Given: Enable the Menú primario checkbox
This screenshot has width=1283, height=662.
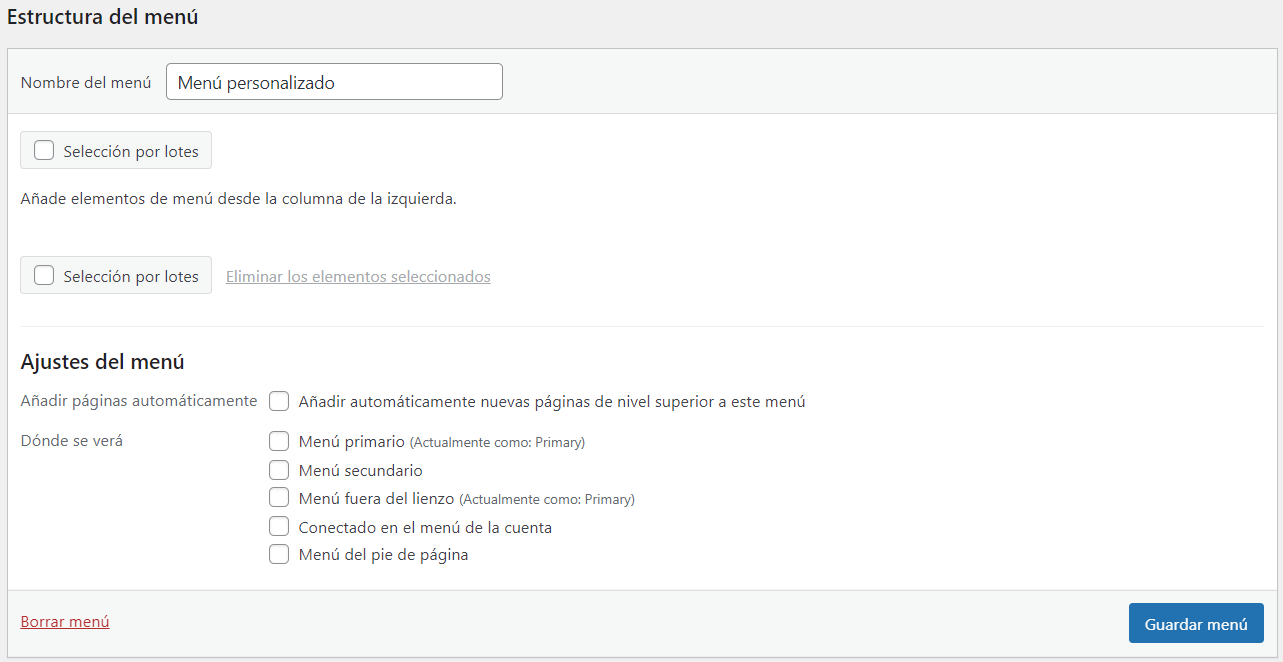Looking at the screenshot, I should [x=279, y=441].
